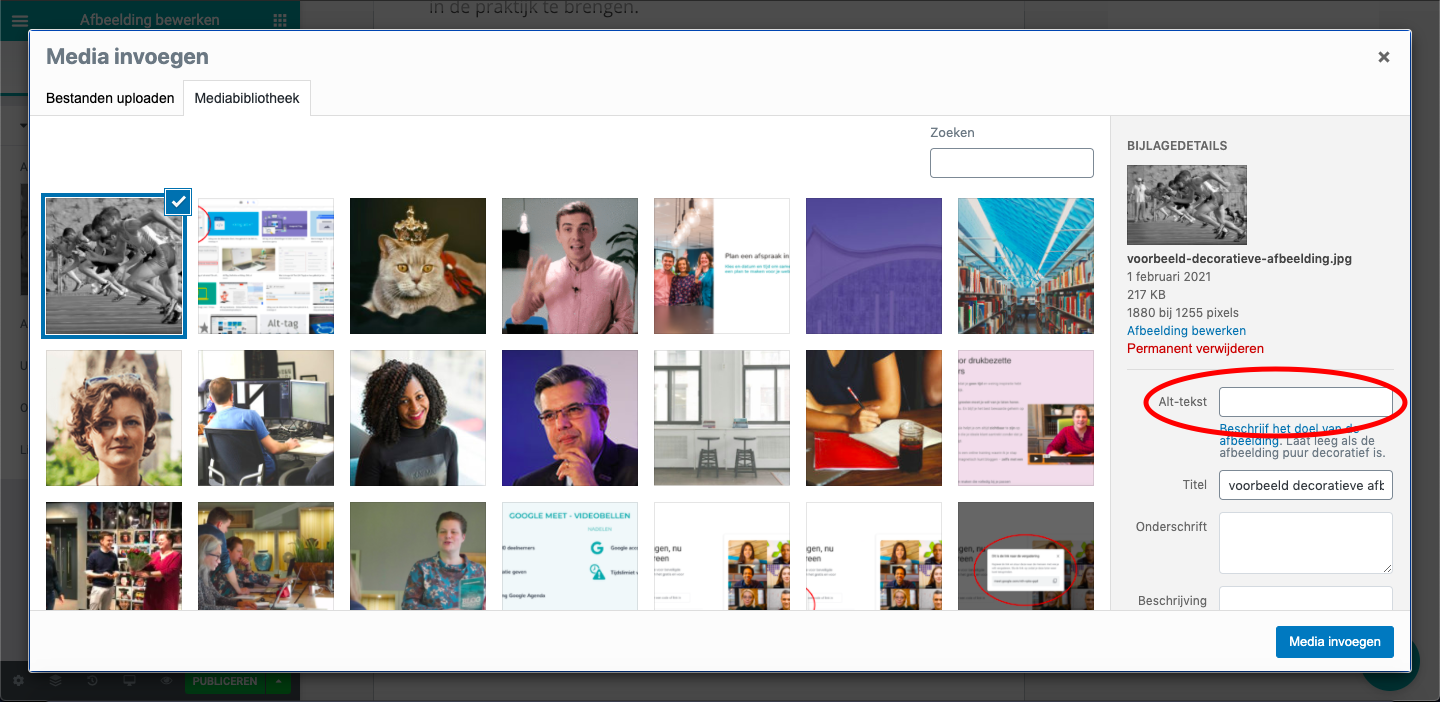
Task: Open the Elementor hamburger menu
Action: pos(20,20)
